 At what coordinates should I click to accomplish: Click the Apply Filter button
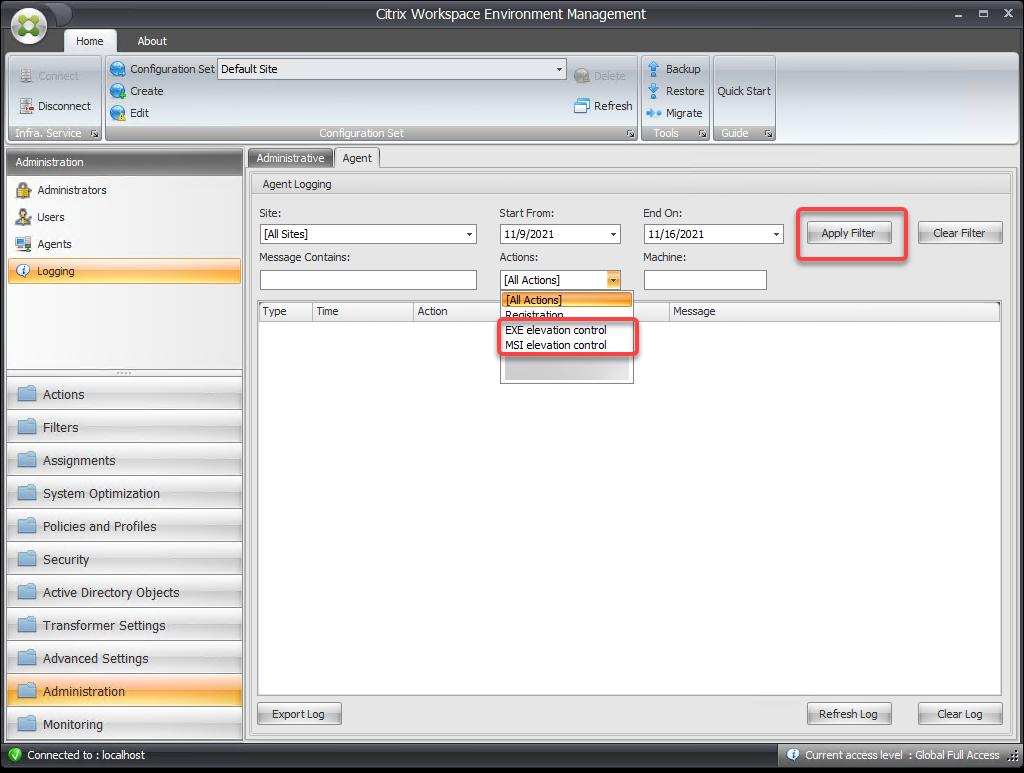coord(848,233)
